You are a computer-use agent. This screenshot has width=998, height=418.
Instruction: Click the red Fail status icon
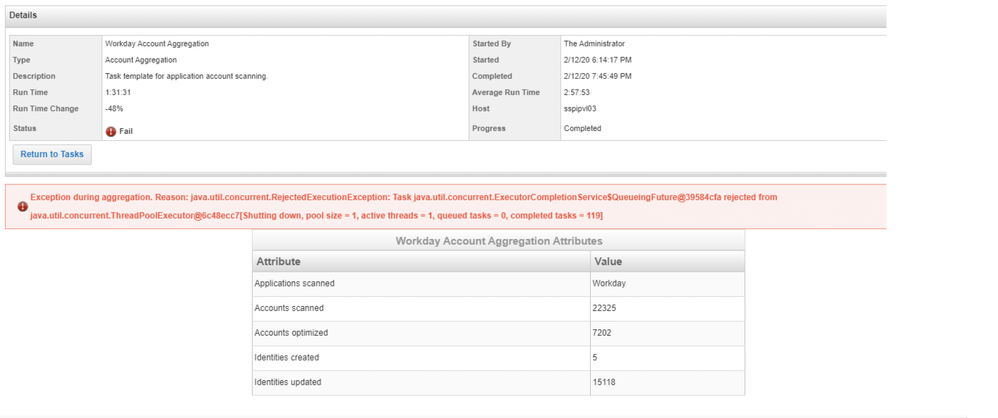[111, 131]
